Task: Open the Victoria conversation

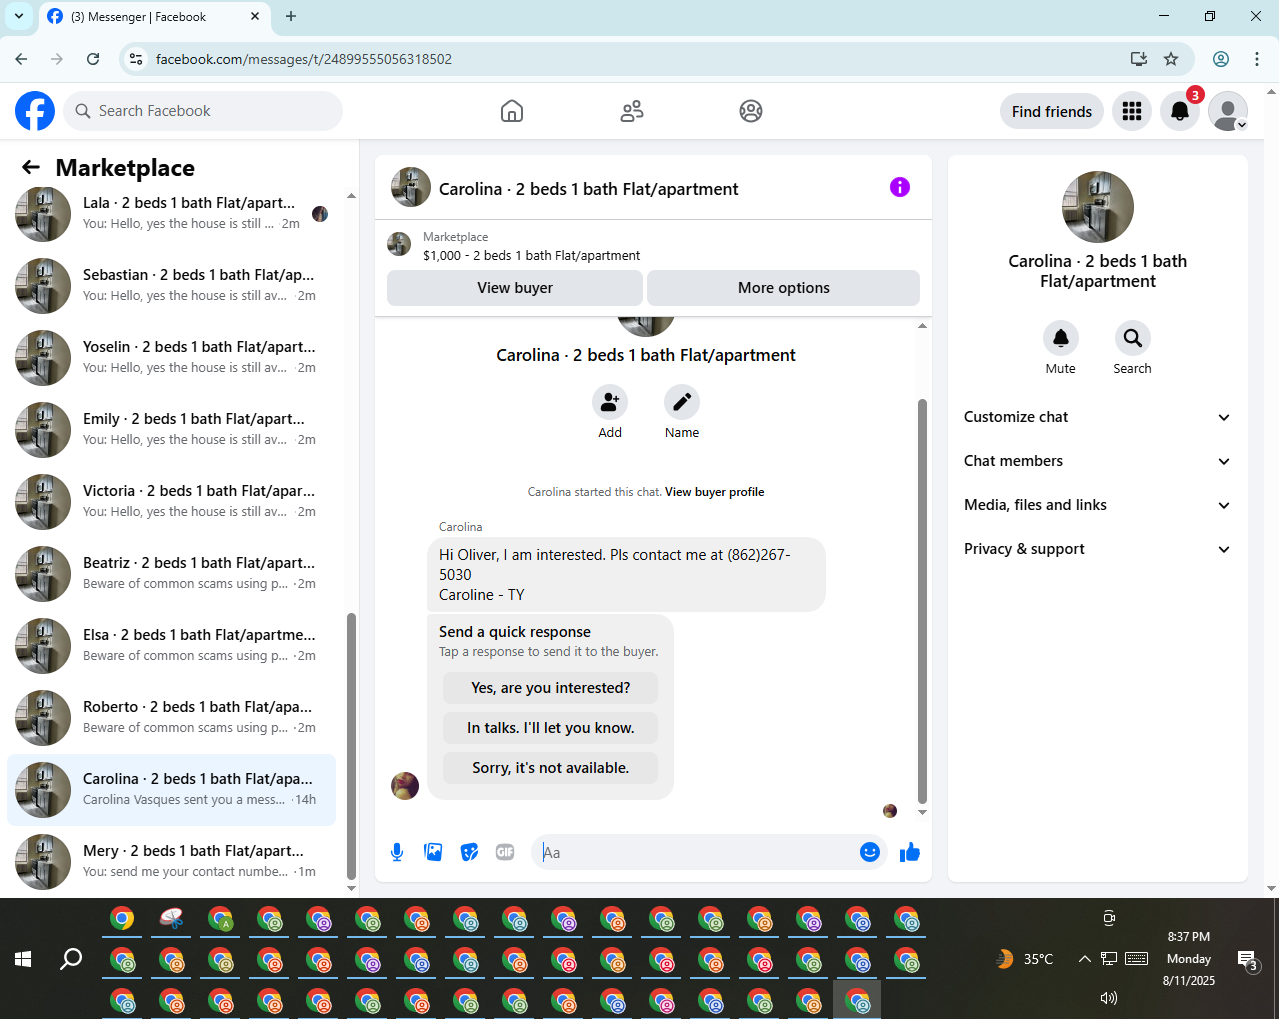Action: (171, 502)
